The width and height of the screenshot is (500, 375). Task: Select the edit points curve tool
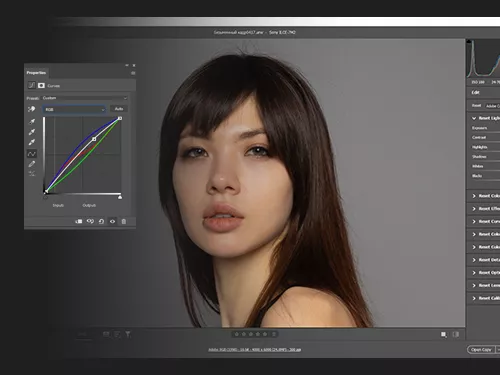(x=32, y=153)
